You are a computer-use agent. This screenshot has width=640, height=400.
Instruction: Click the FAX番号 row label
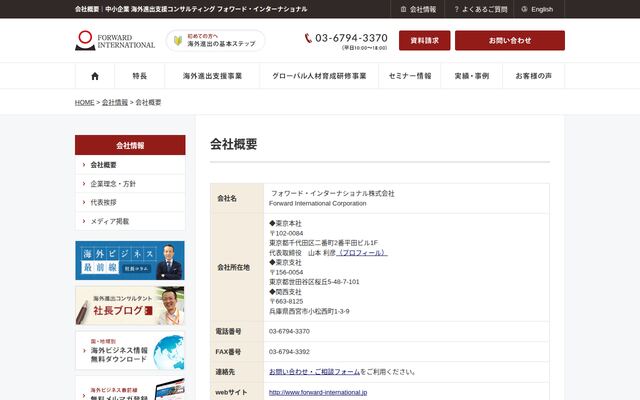[228, 352]
